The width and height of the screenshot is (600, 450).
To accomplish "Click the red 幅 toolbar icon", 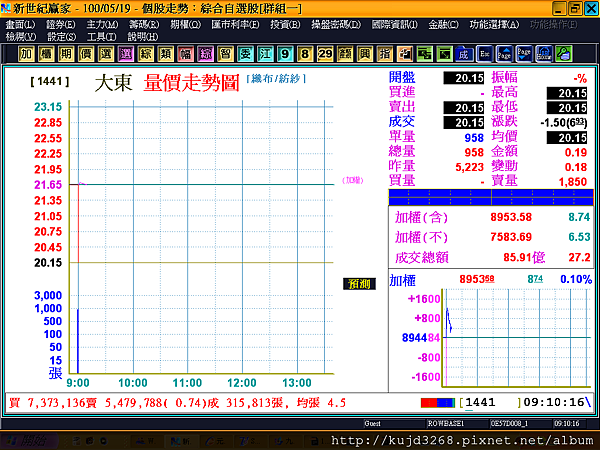I will (x=185, y=54).
